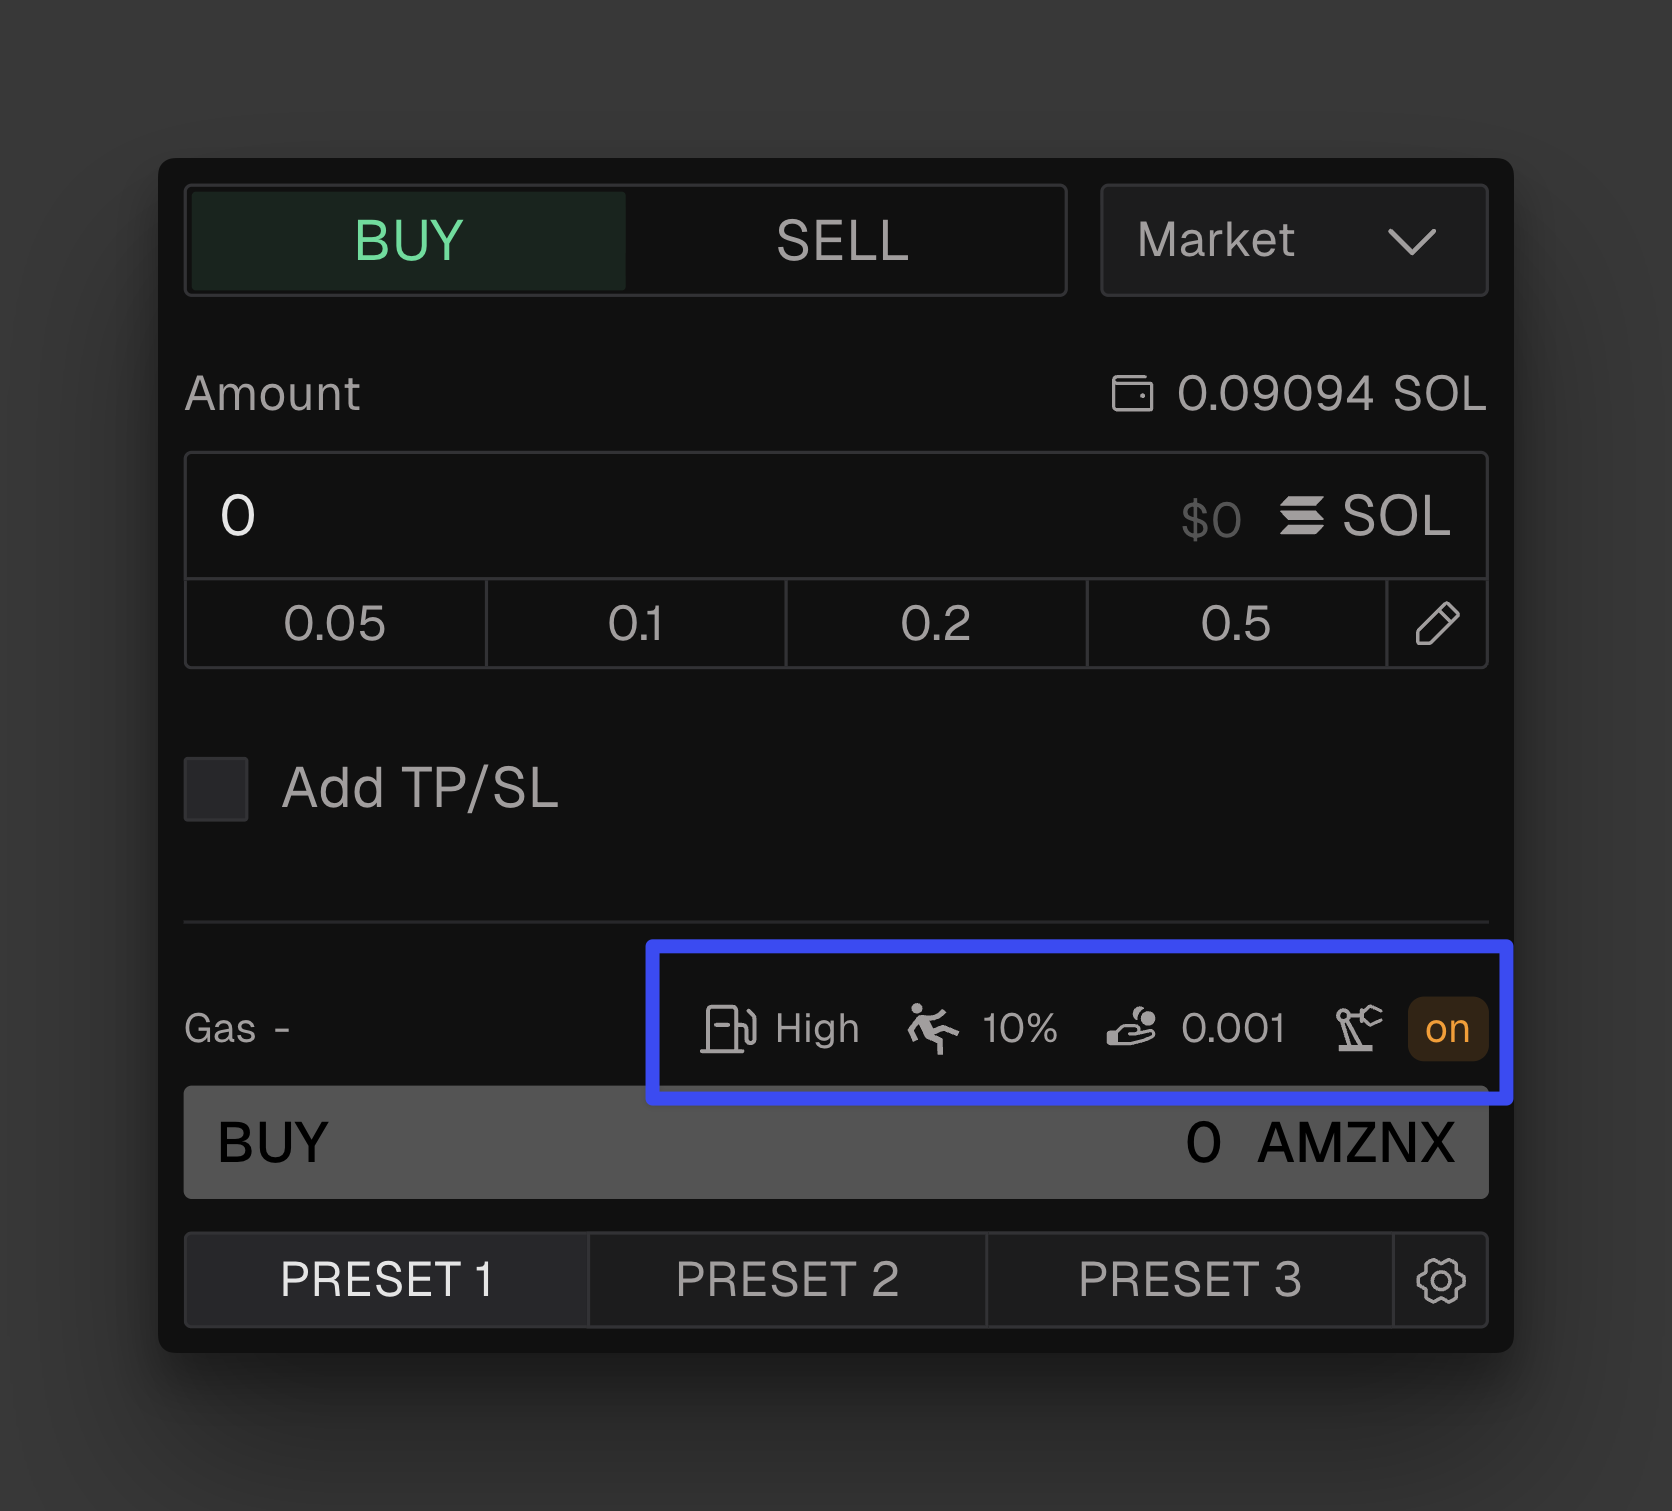Click the pencil icon to edit amounts

[1437, 624]
